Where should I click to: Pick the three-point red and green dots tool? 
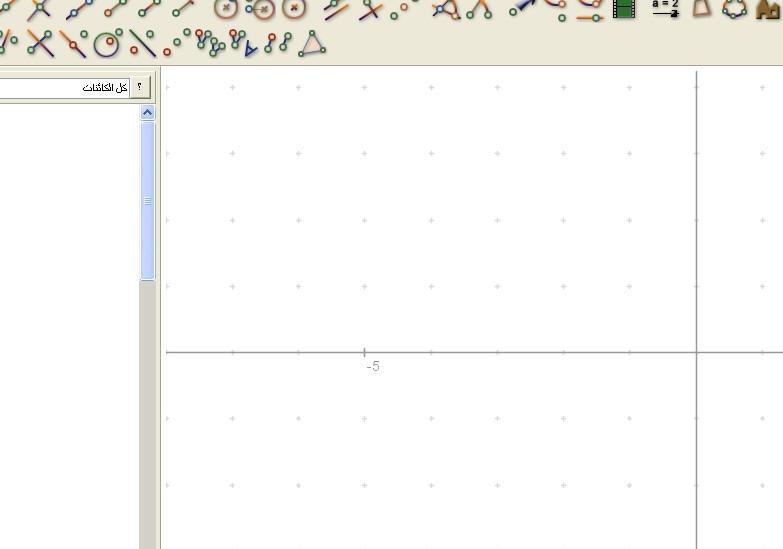coord(177,42)
